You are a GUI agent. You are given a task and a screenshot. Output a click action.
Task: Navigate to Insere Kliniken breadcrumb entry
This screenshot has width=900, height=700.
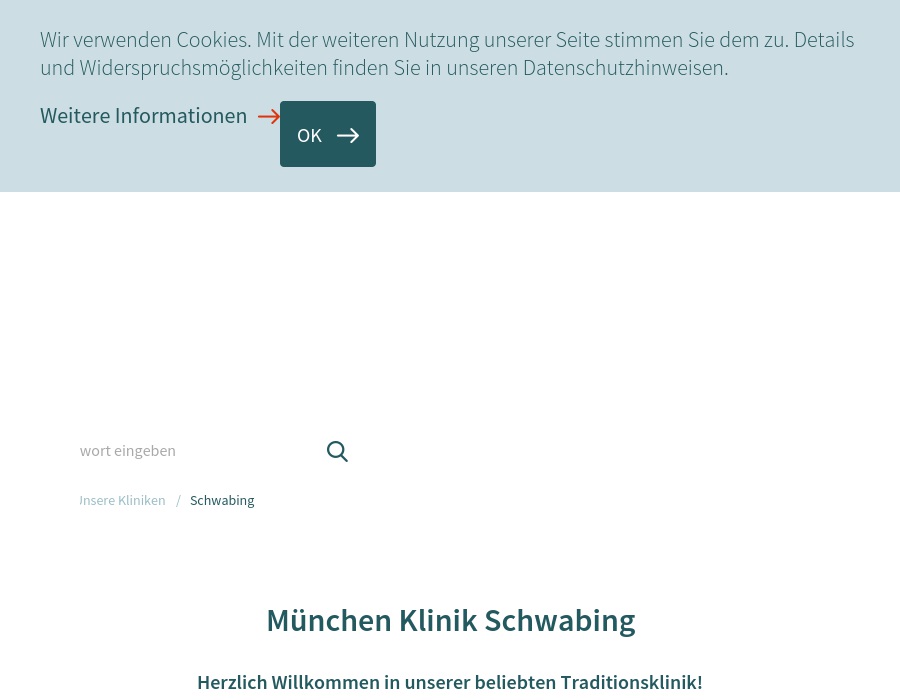coord(122,500)
